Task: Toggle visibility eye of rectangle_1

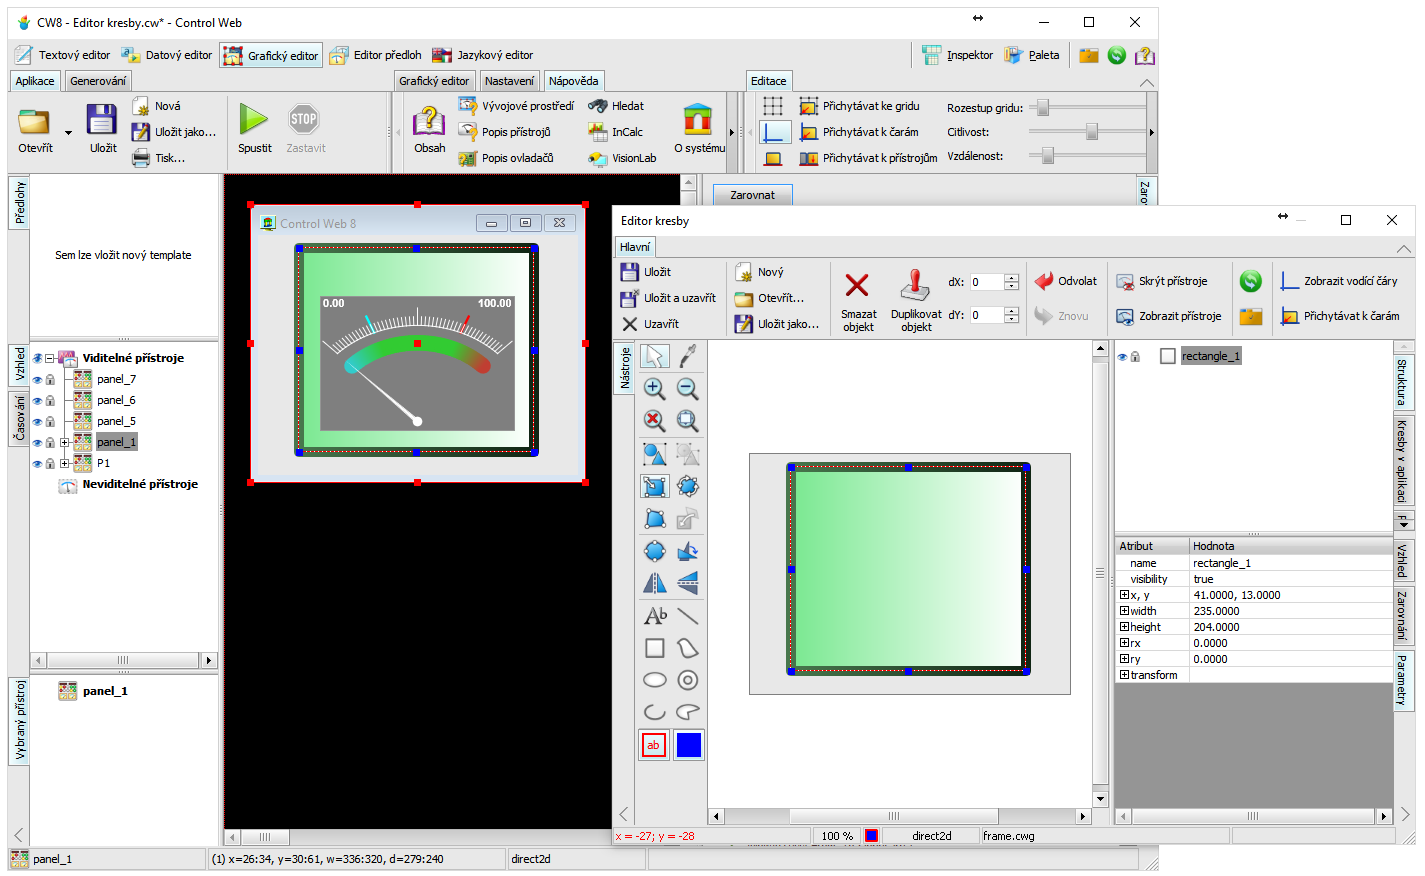Action: tap(1122, 357)
